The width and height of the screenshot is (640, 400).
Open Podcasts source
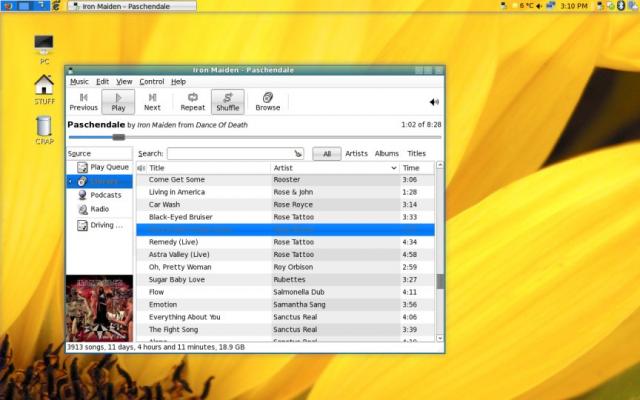100,195
